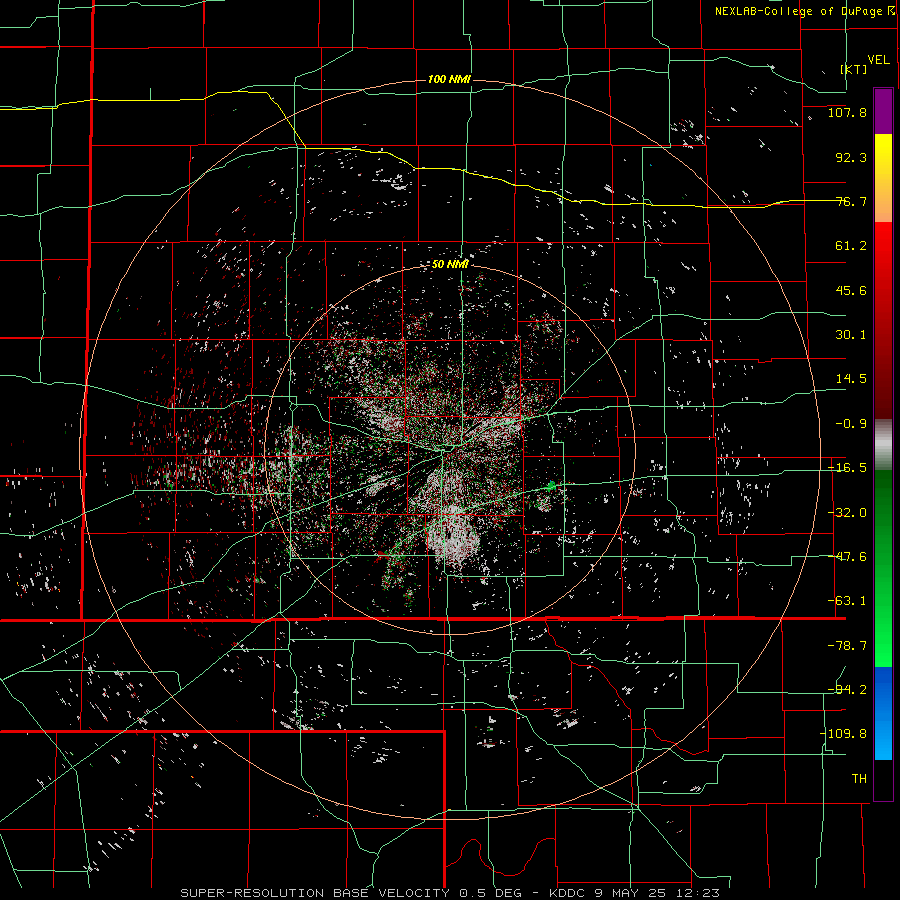Select the -78.7 velocity scale value
Screen dimensions: 900x900
[847, 646]
